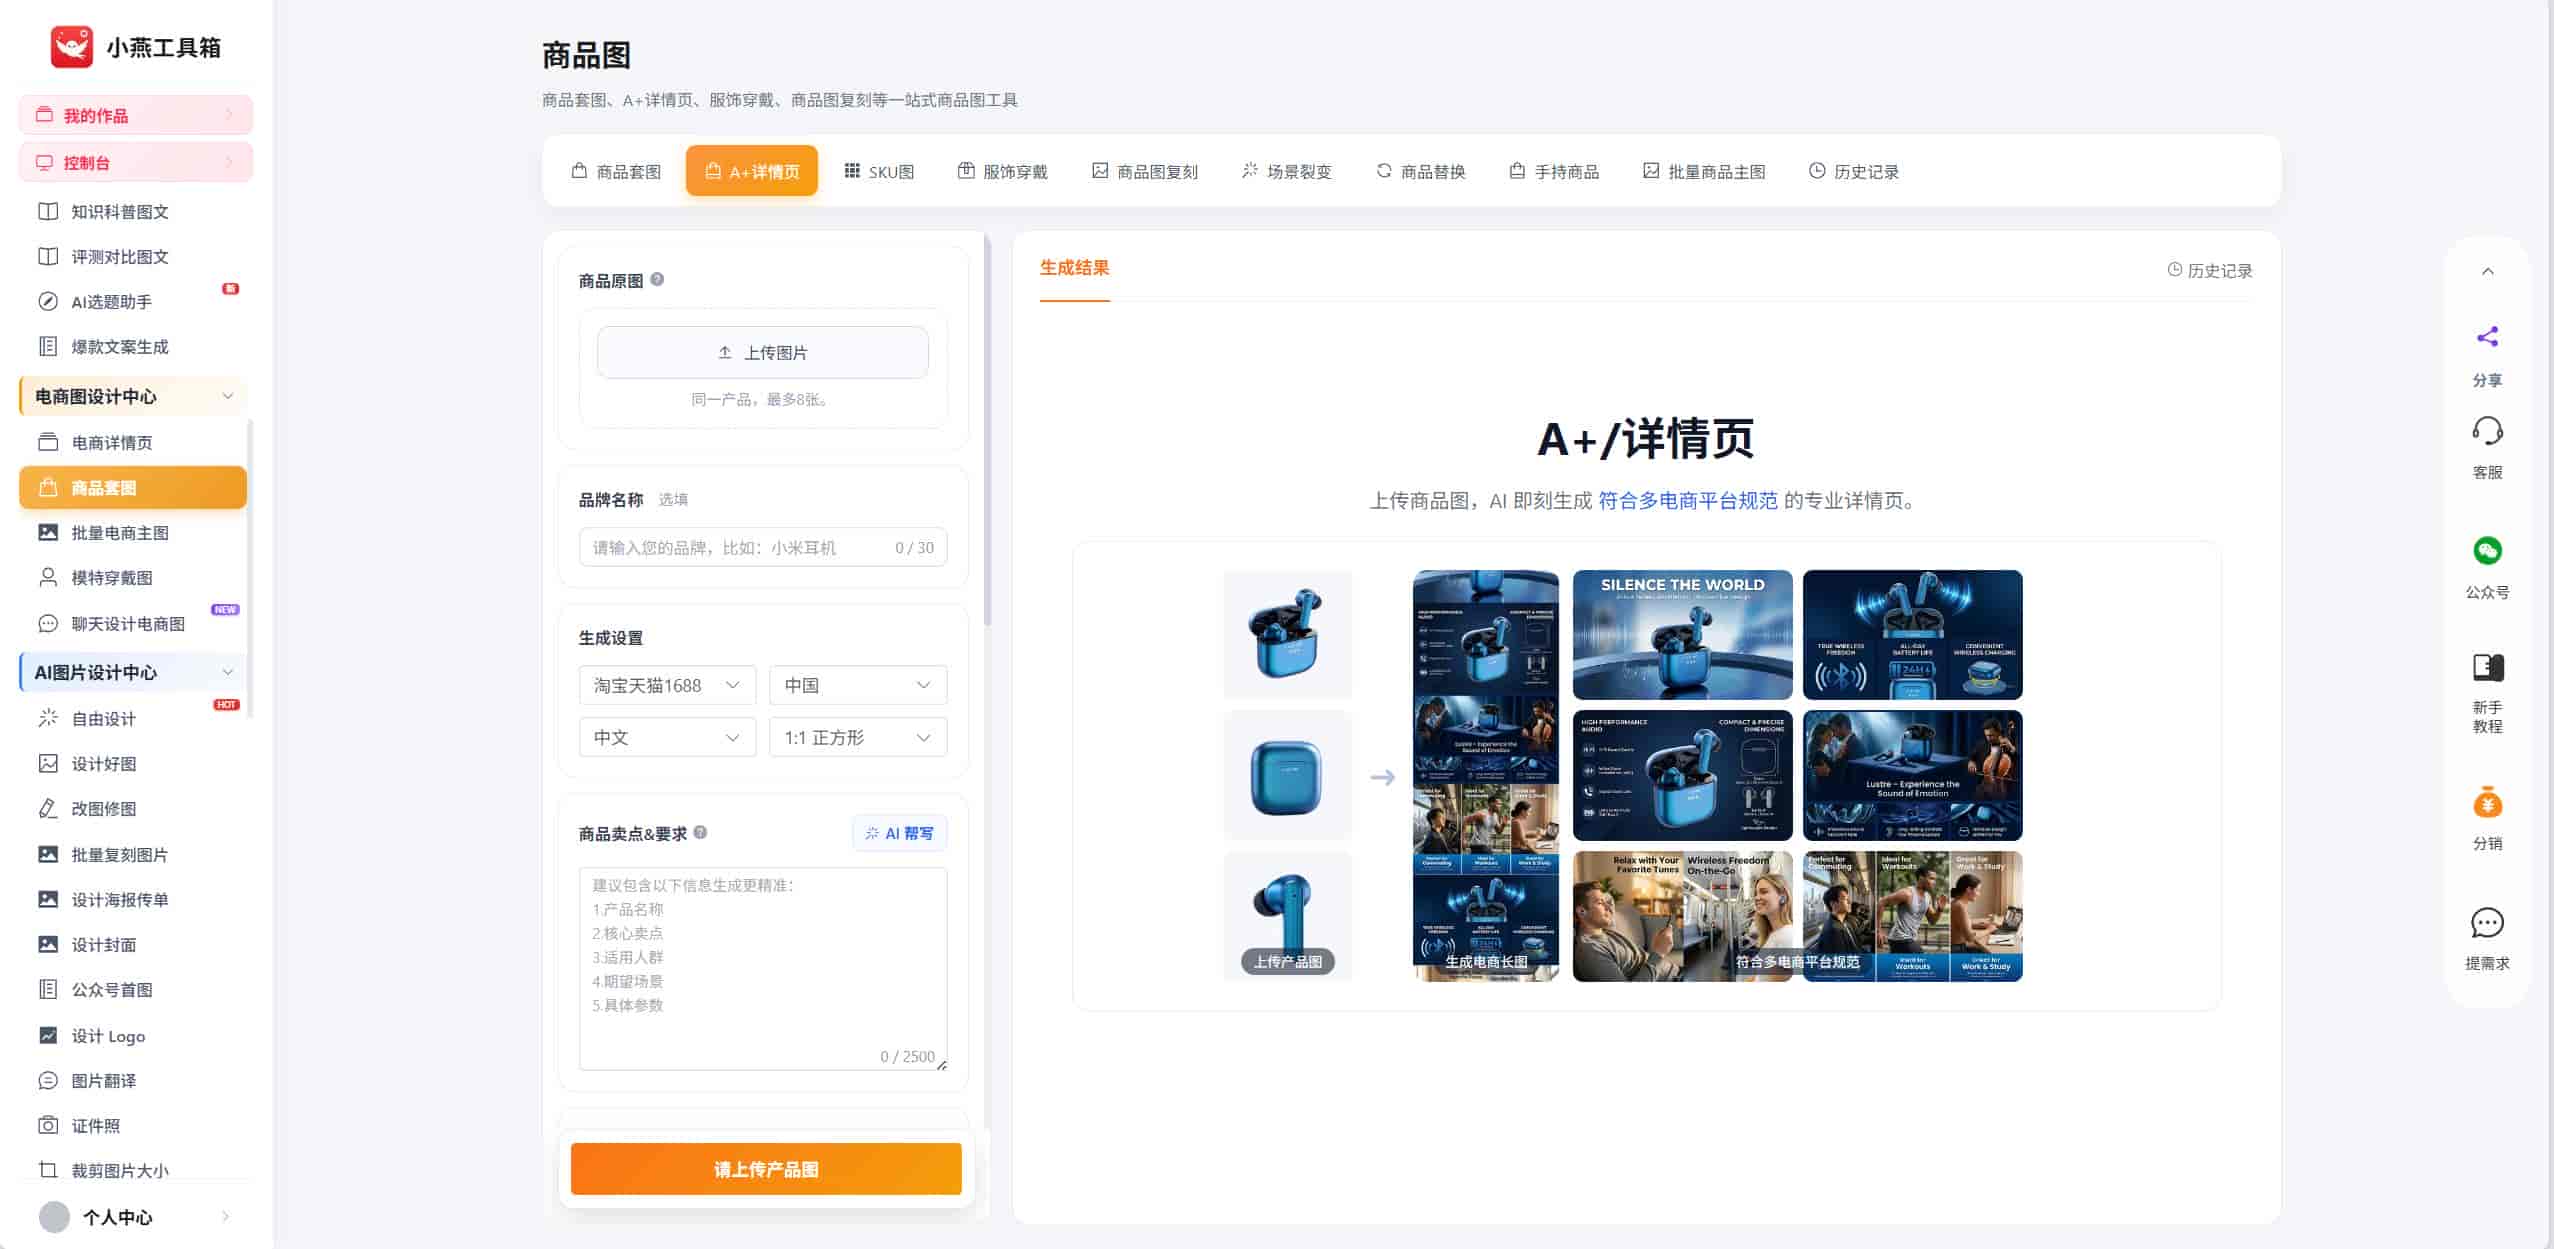This screenshot has width=2554, height=1249.
Task: Select the 生成结果 tab
Action: 1074,268
